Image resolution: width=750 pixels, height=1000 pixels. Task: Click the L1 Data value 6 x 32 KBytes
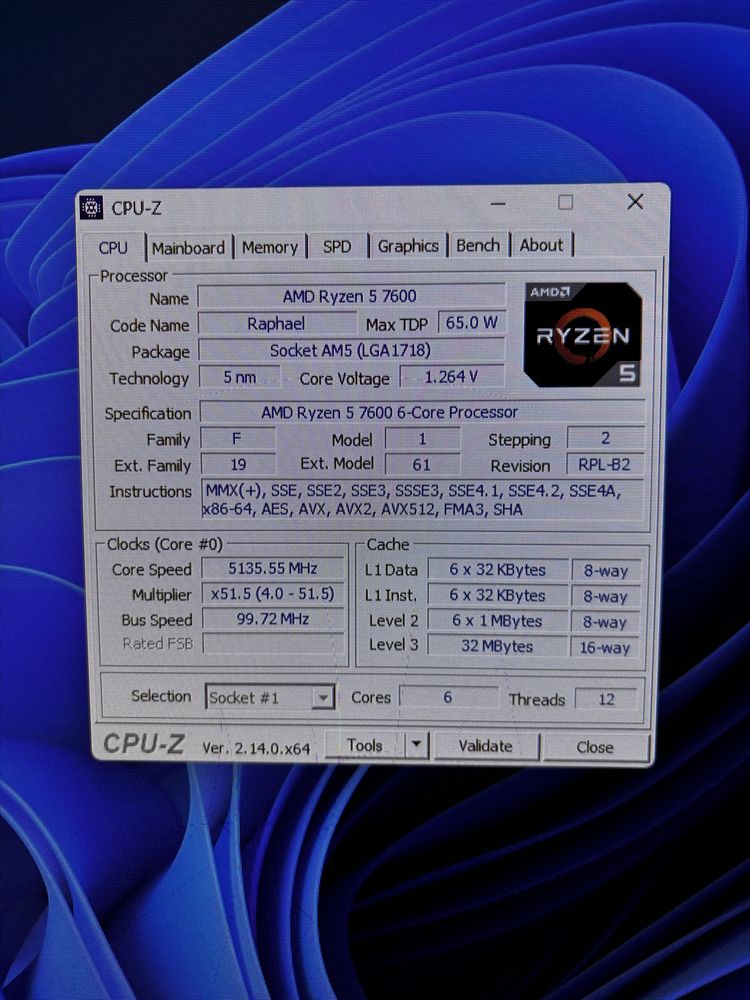pos(497,570)
